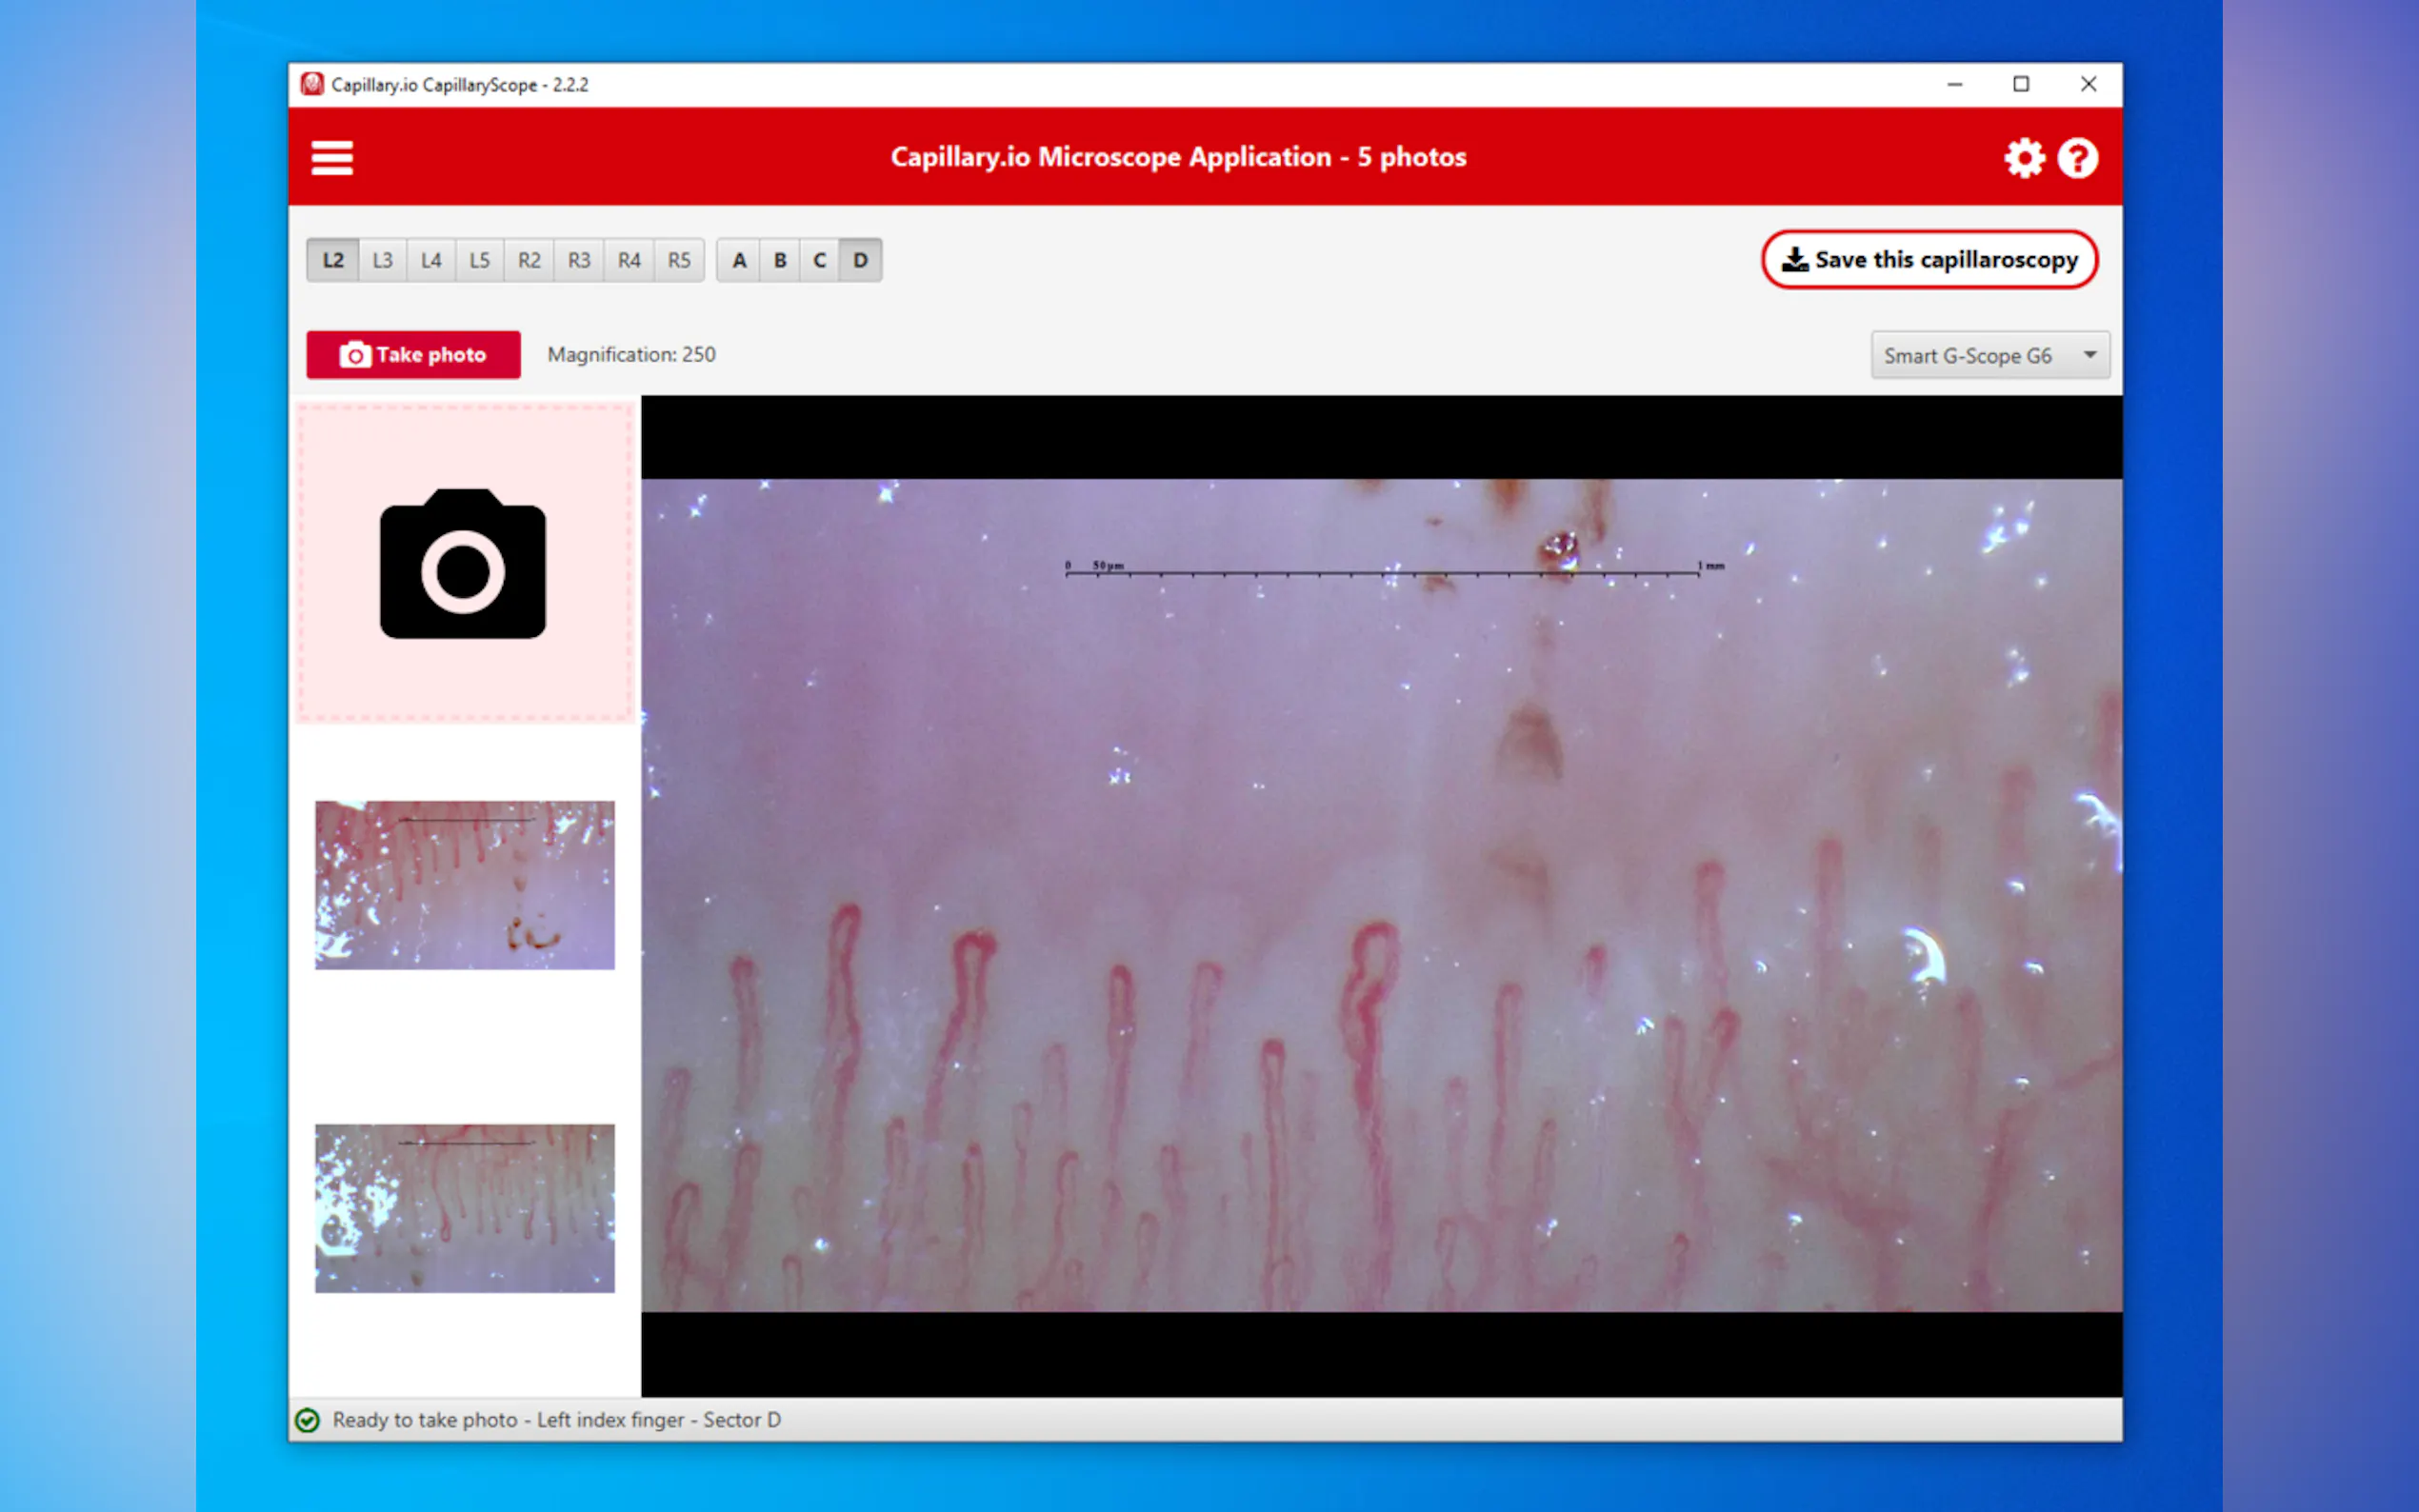Select the R2 finger toggle
The width and height of the screenshot is (2419, 1512).
click(x=529, y=260)
